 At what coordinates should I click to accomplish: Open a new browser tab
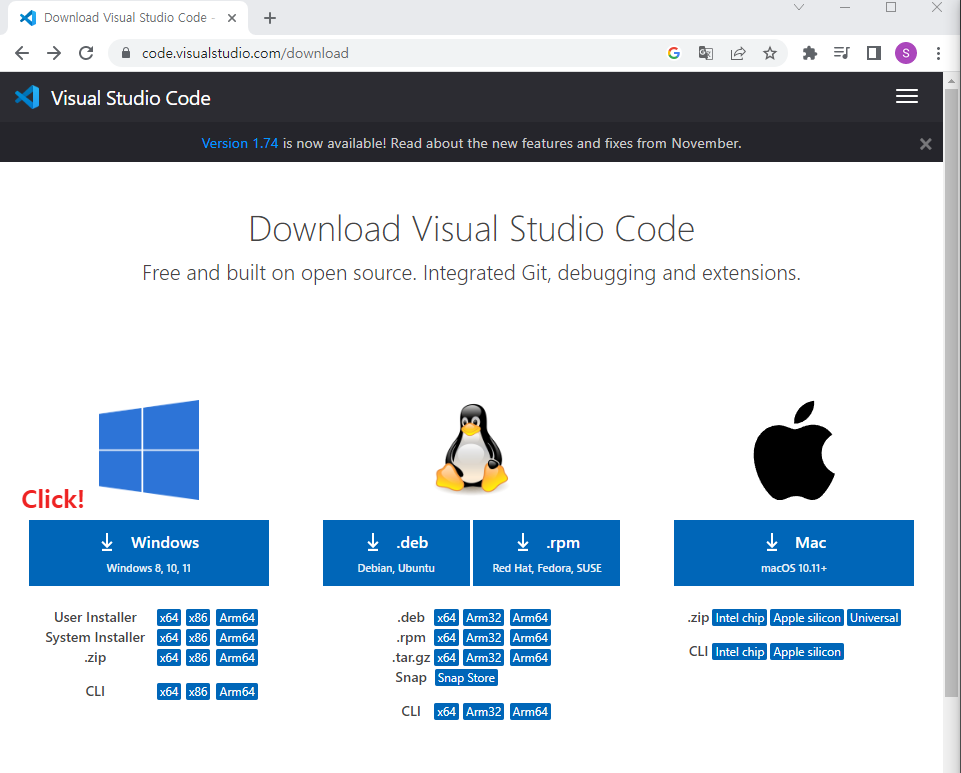pyautogui.click(x=270, y=18)
